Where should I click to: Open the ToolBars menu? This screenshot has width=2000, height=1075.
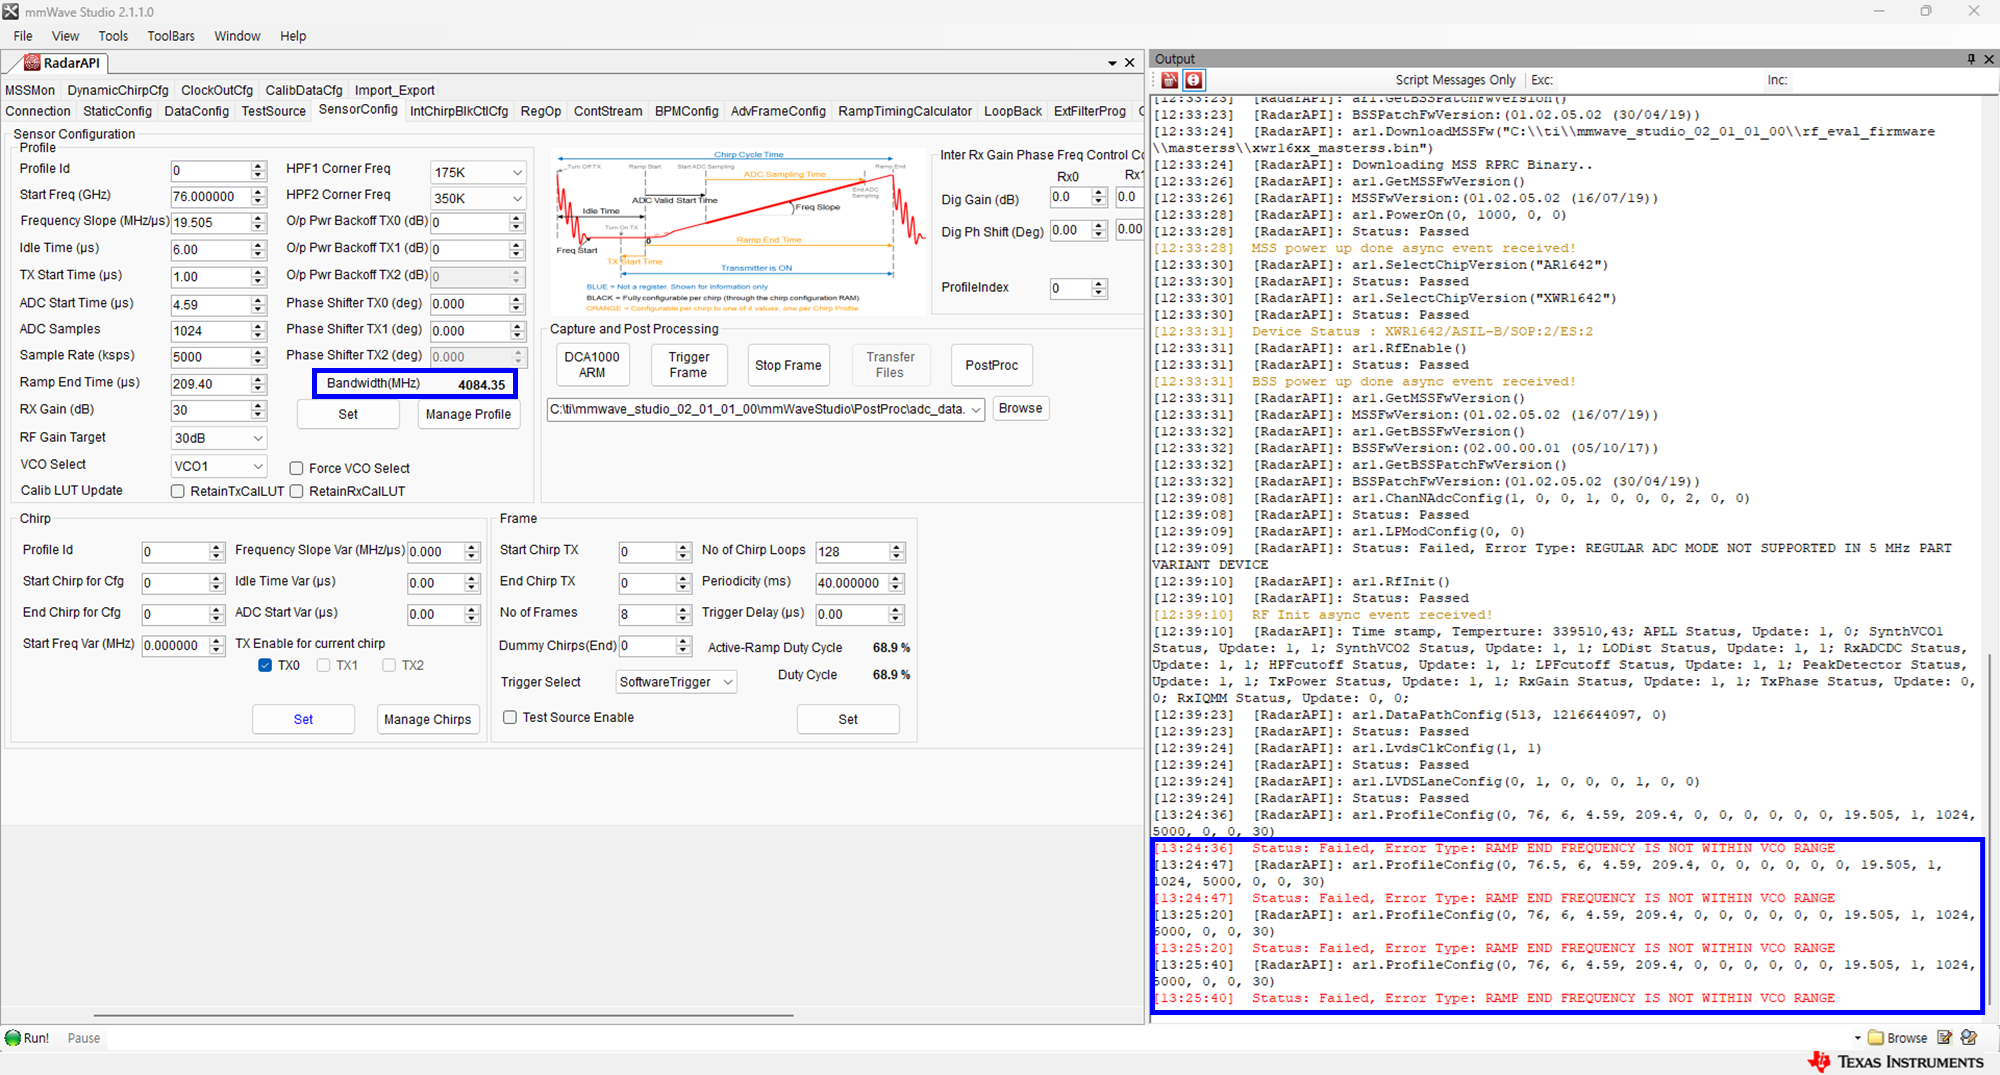tap(171, 36)
